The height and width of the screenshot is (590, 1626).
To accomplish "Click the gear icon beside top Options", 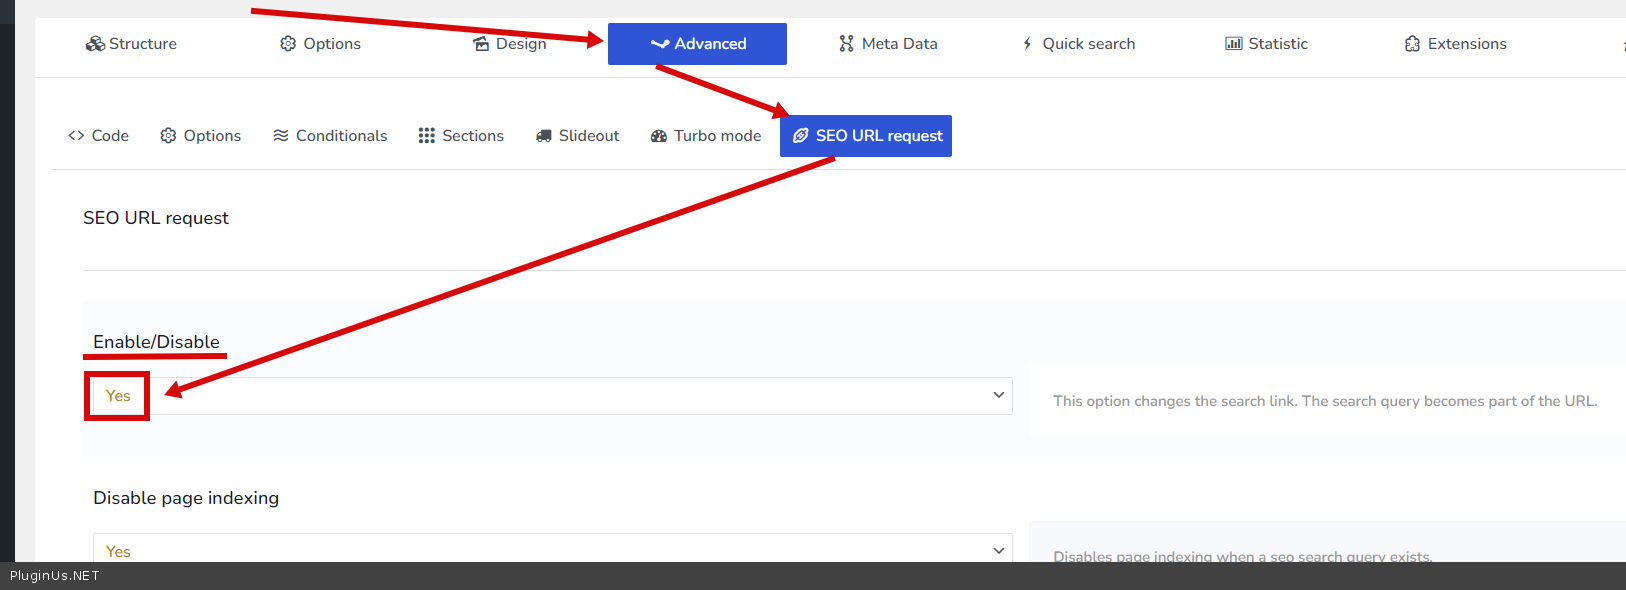I will point(288,44).
